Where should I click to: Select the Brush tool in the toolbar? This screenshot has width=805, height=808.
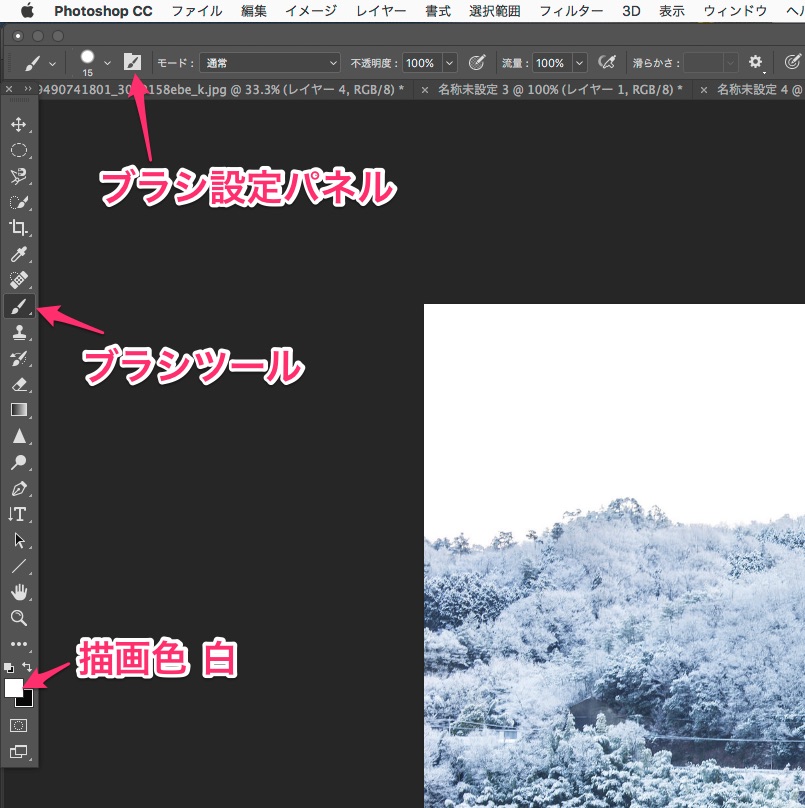pyautogui.click(x=18, y=306)
